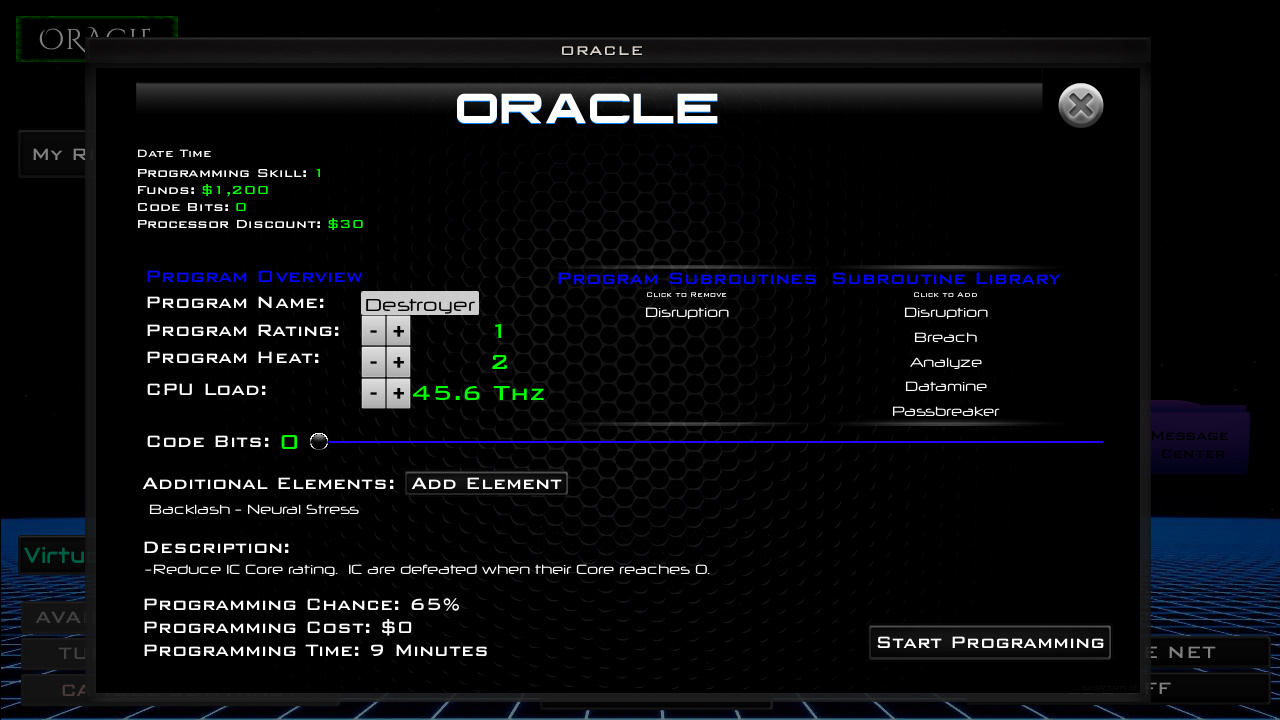
Task: Adjust the Code Bits slider handle
Action: point(319,440)
